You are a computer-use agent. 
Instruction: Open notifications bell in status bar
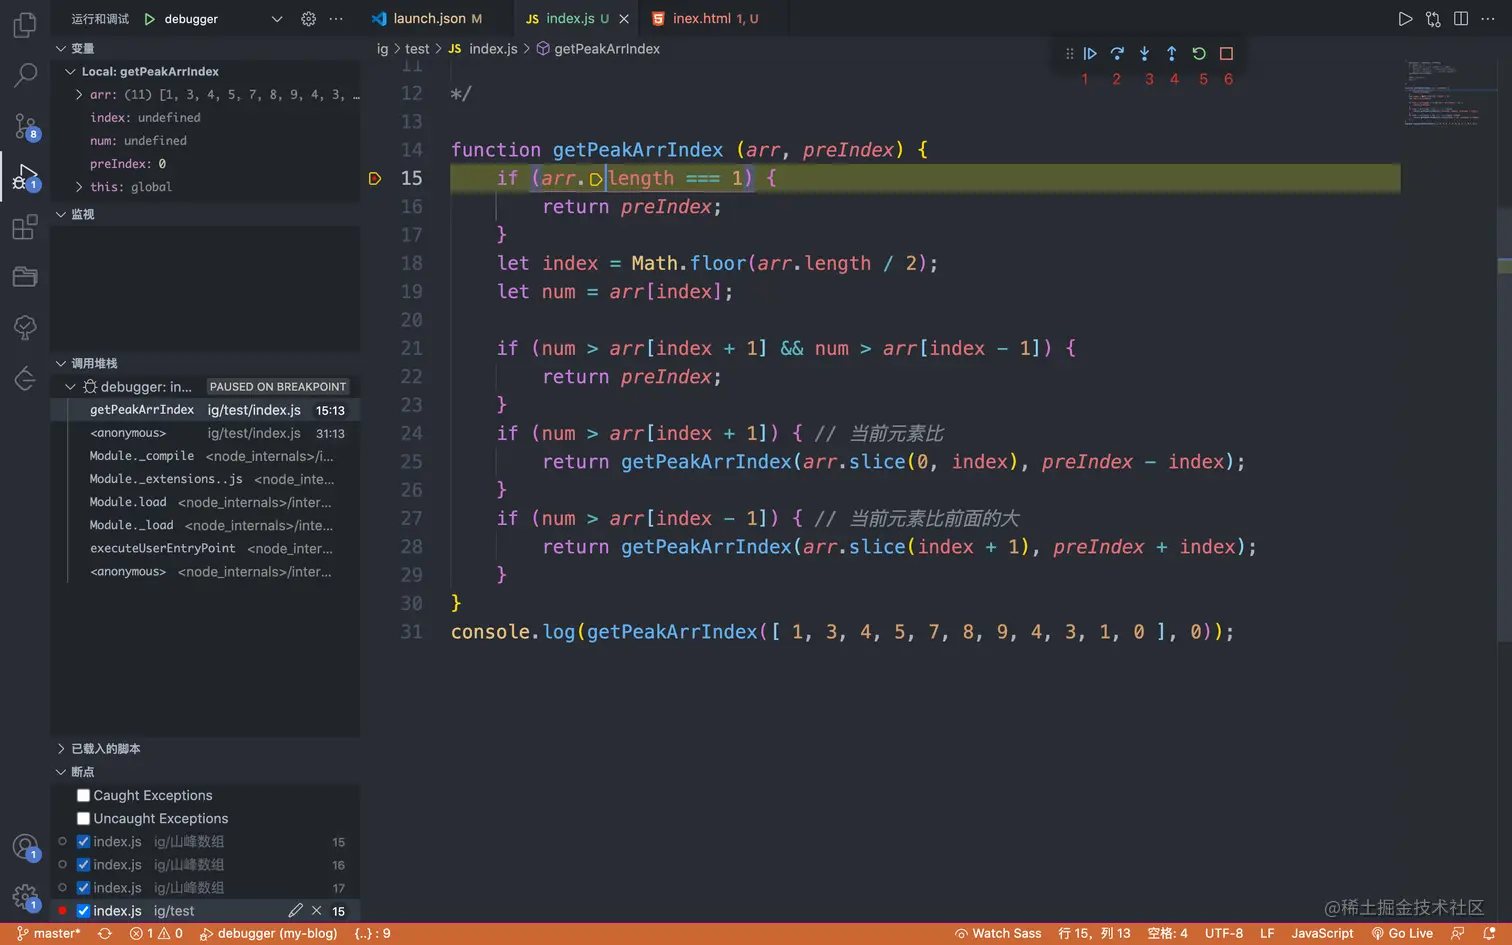tap(1489, 934)
